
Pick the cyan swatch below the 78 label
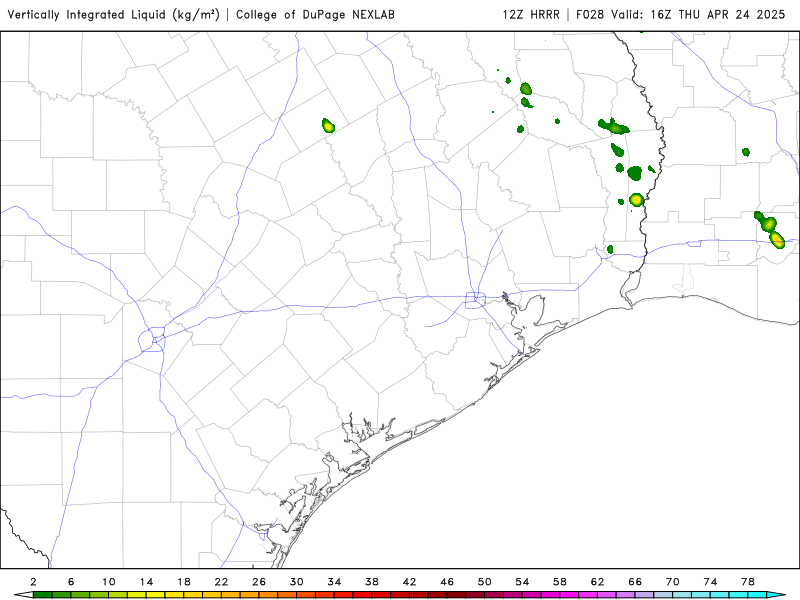pyautogui.click(x=757, y=595)
